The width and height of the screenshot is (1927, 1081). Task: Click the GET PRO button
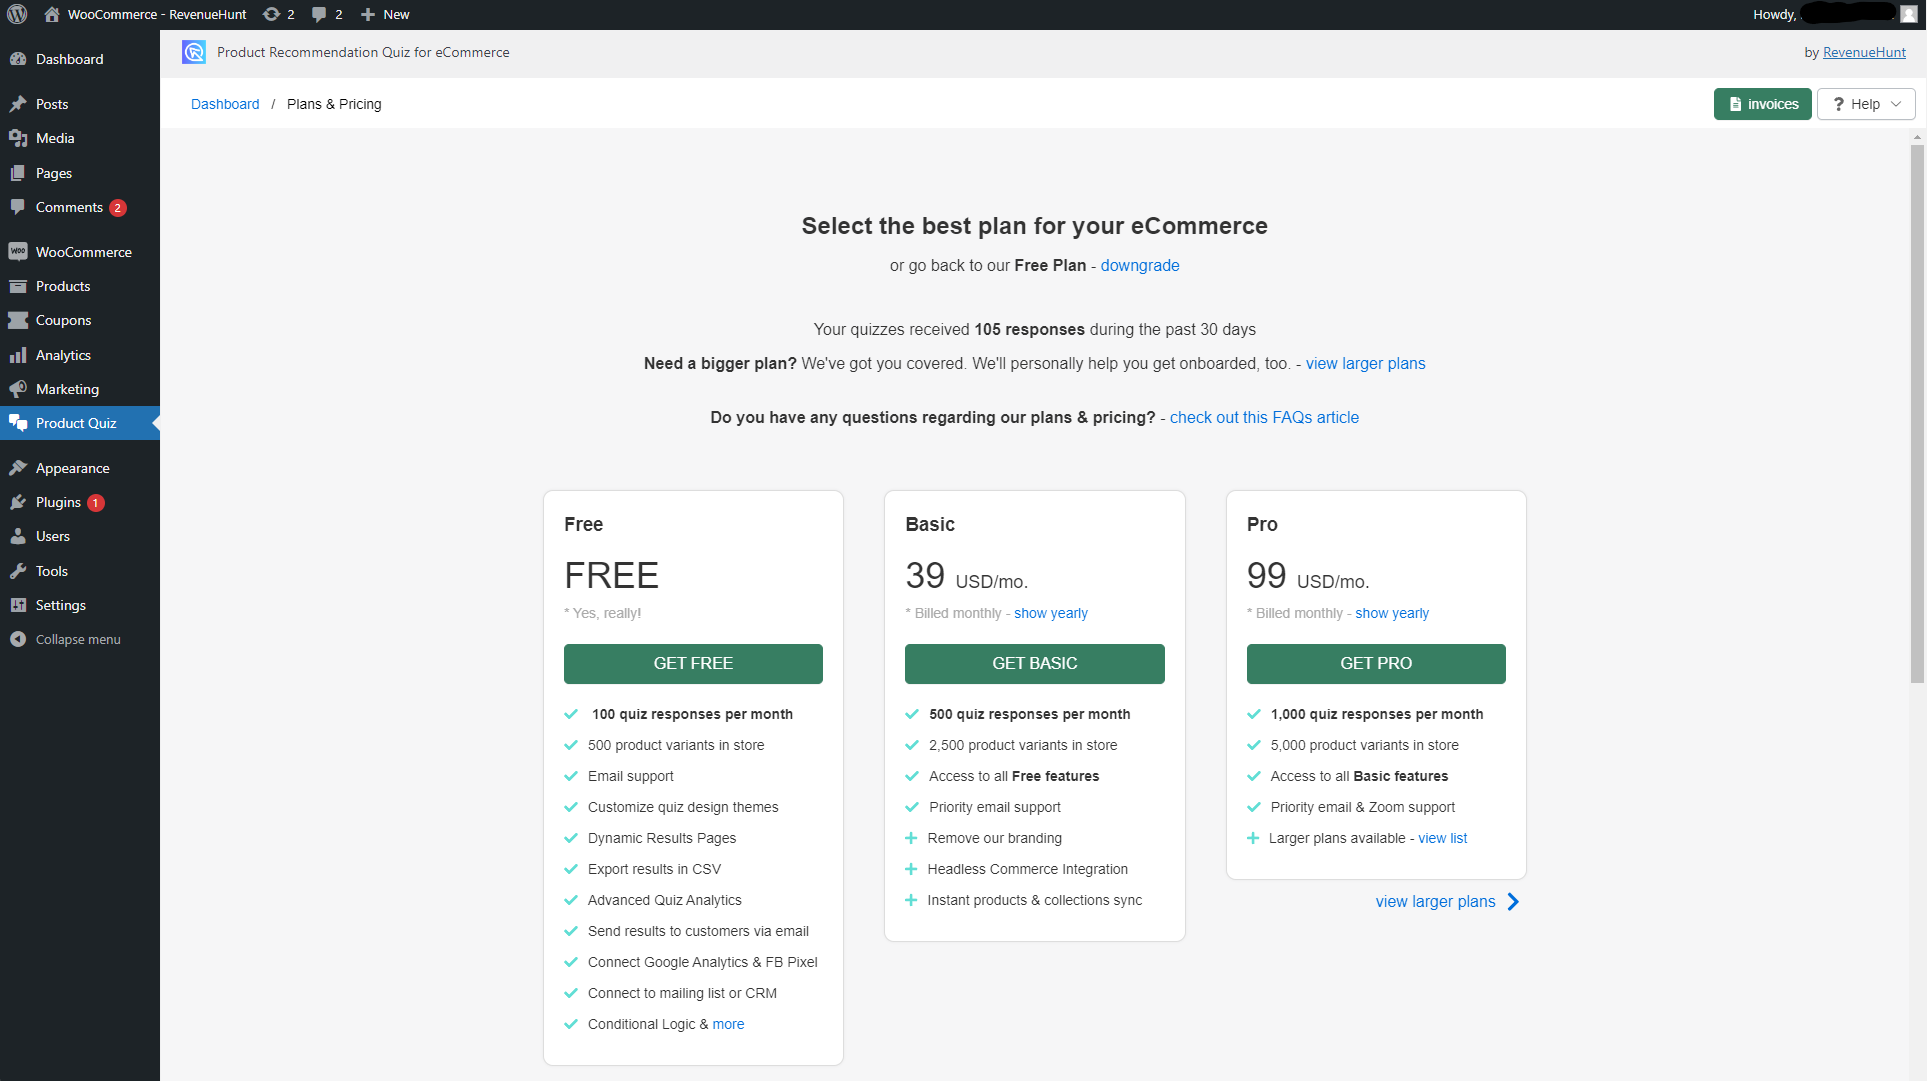[1376, 664]
